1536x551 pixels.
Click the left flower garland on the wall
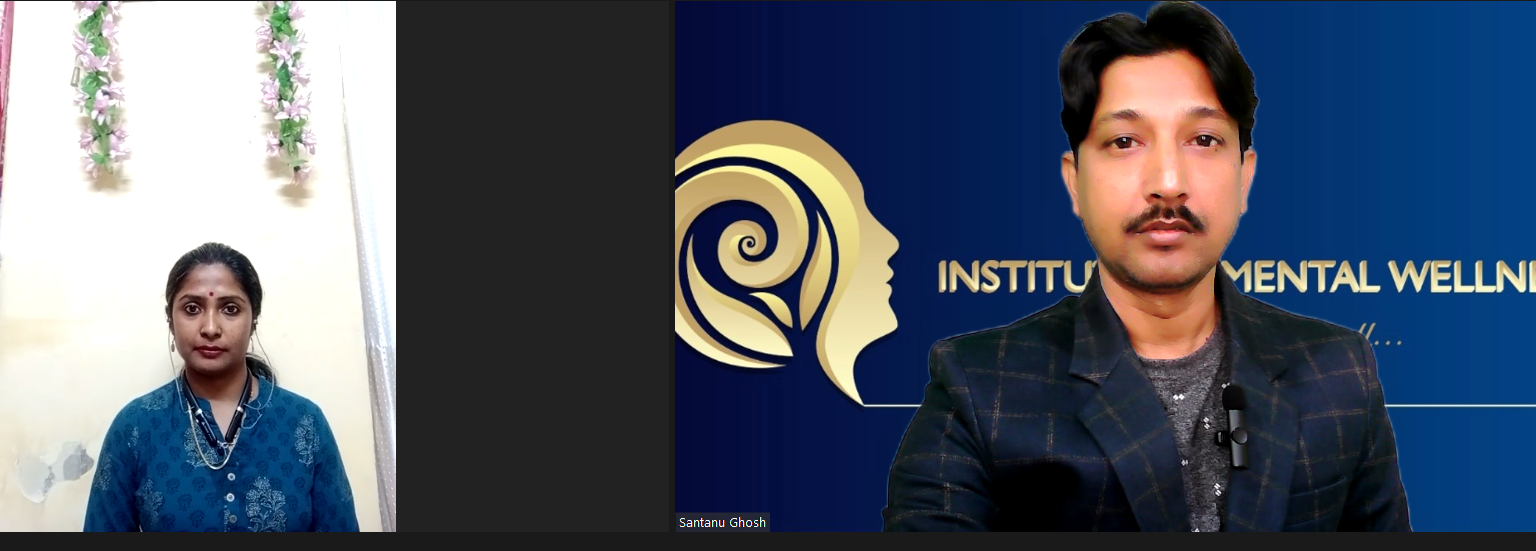(99, 85)
